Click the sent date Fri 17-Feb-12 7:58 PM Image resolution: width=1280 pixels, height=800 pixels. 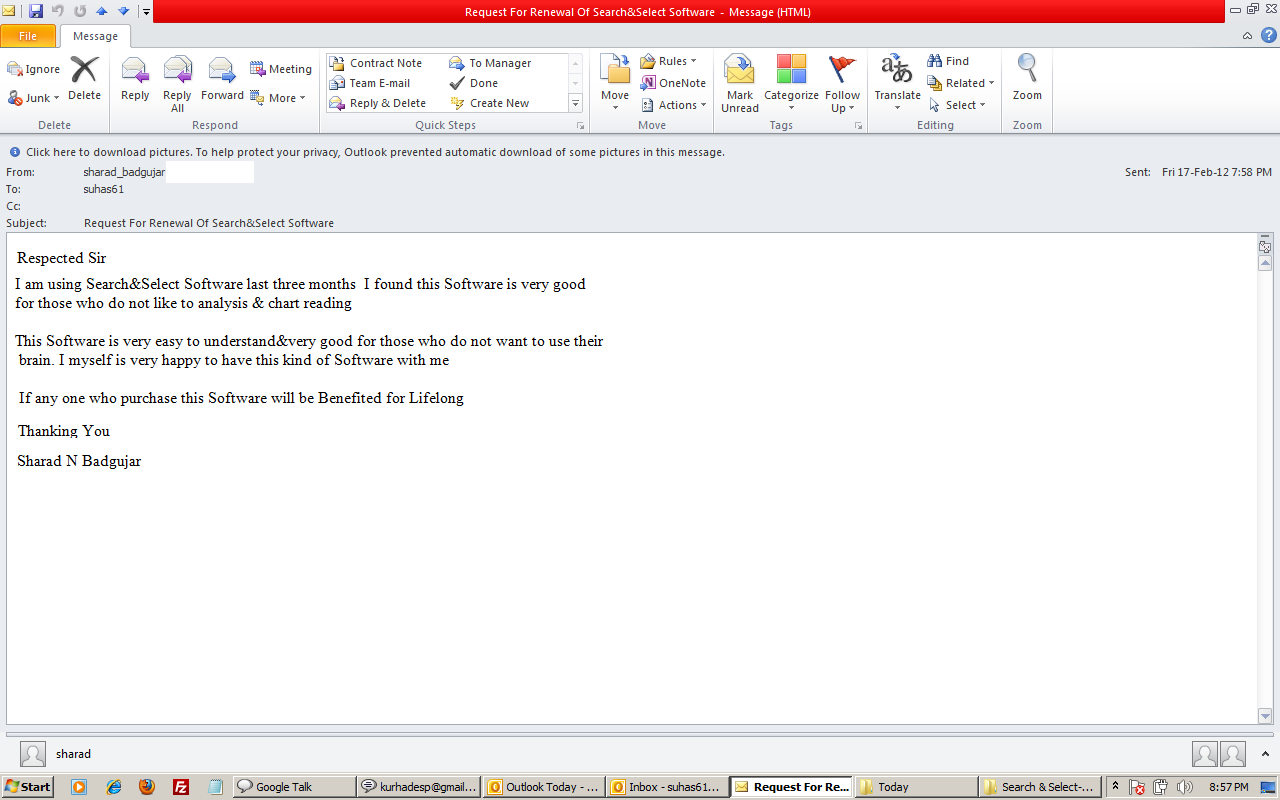pyautogui.click(x=1217, y=173)
